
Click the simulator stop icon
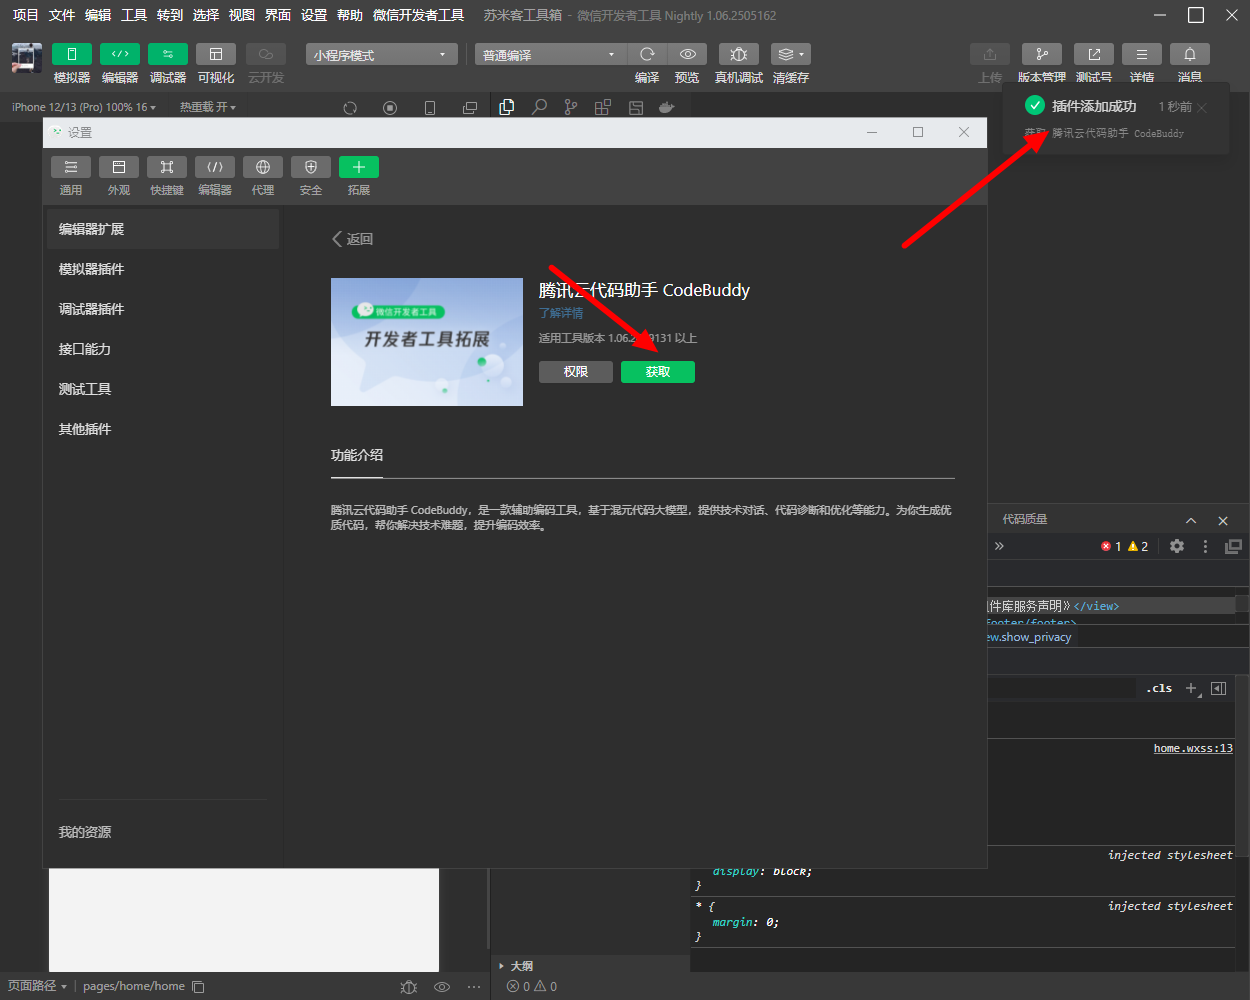390,108
